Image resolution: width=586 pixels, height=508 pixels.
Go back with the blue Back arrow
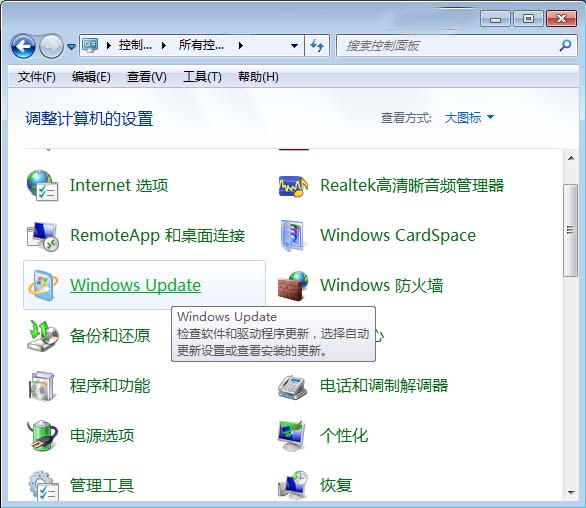[23, 46]
